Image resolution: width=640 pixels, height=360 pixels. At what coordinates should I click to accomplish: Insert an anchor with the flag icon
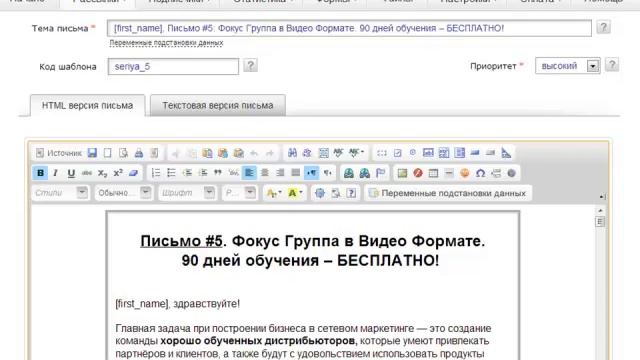pyautogui.click(x=380, y=173)
